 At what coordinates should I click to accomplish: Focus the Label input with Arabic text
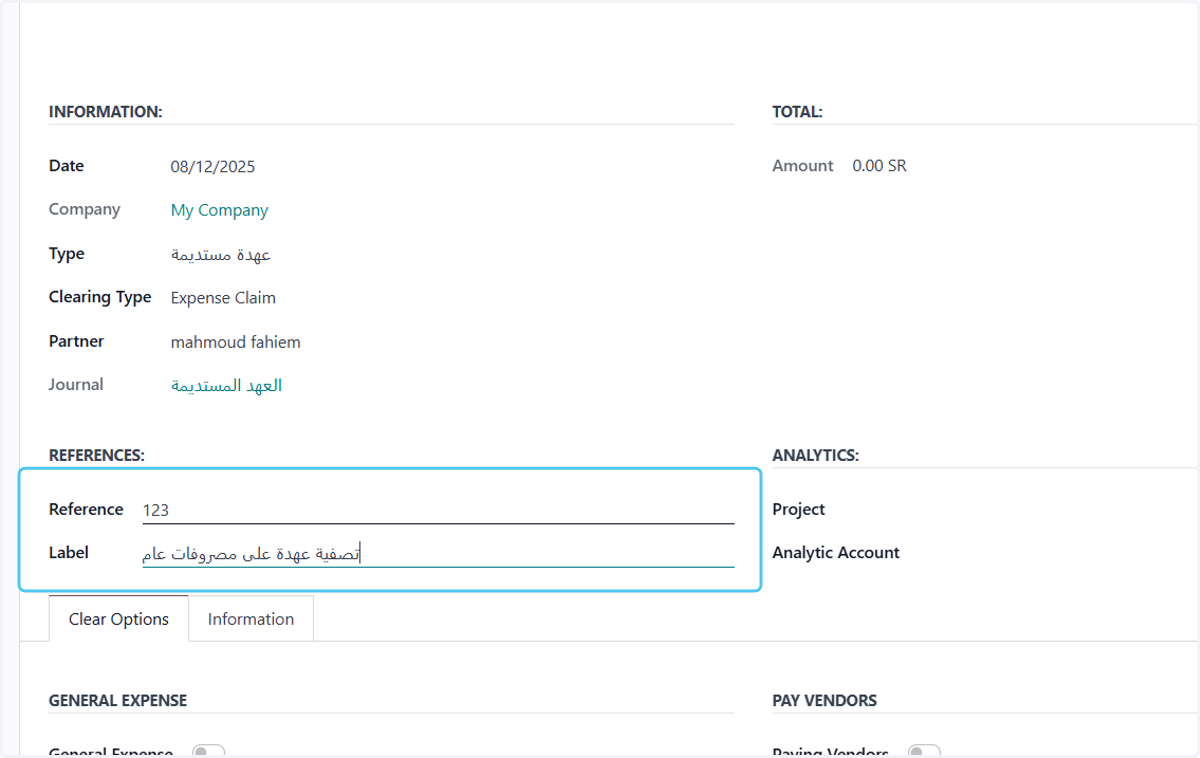[x=438, y=553]
